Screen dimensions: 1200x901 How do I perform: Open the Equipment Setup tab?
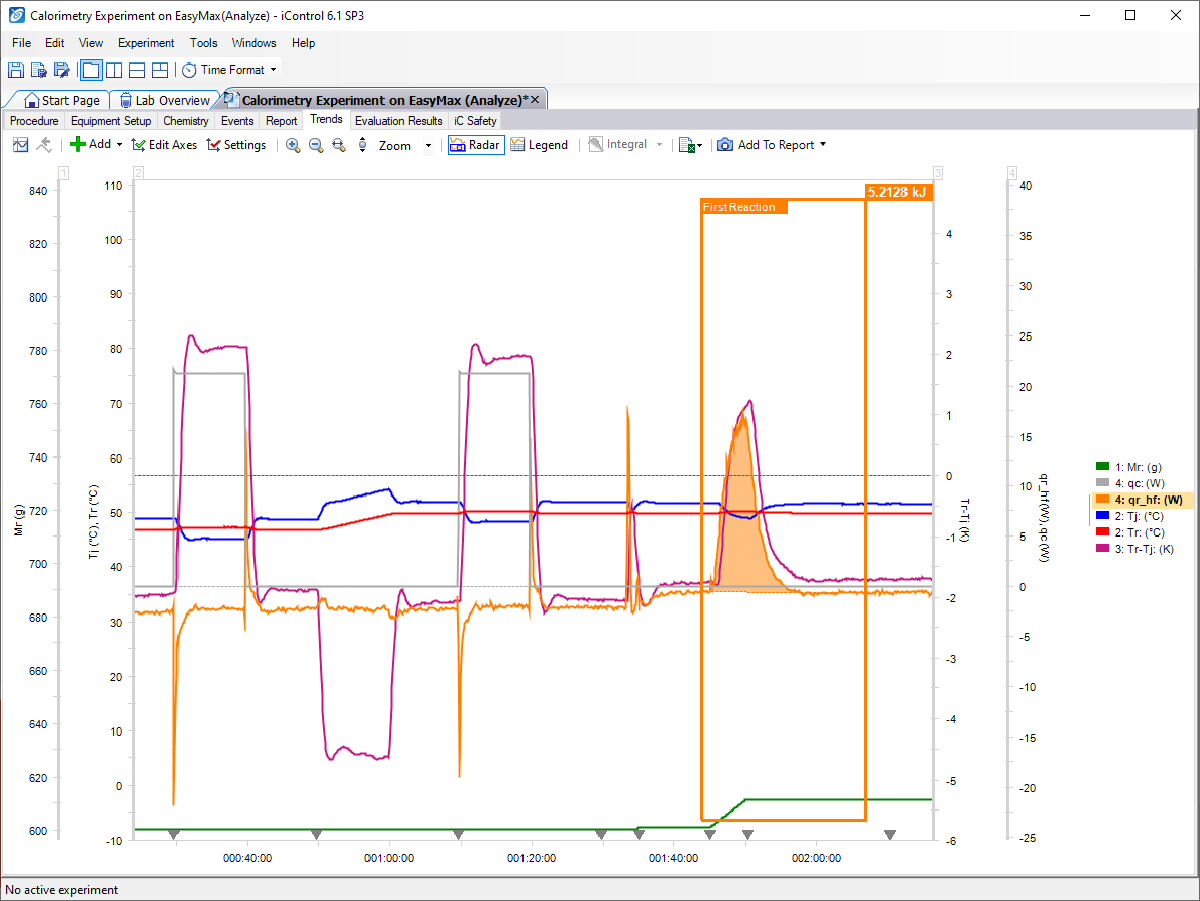point(111,121)
